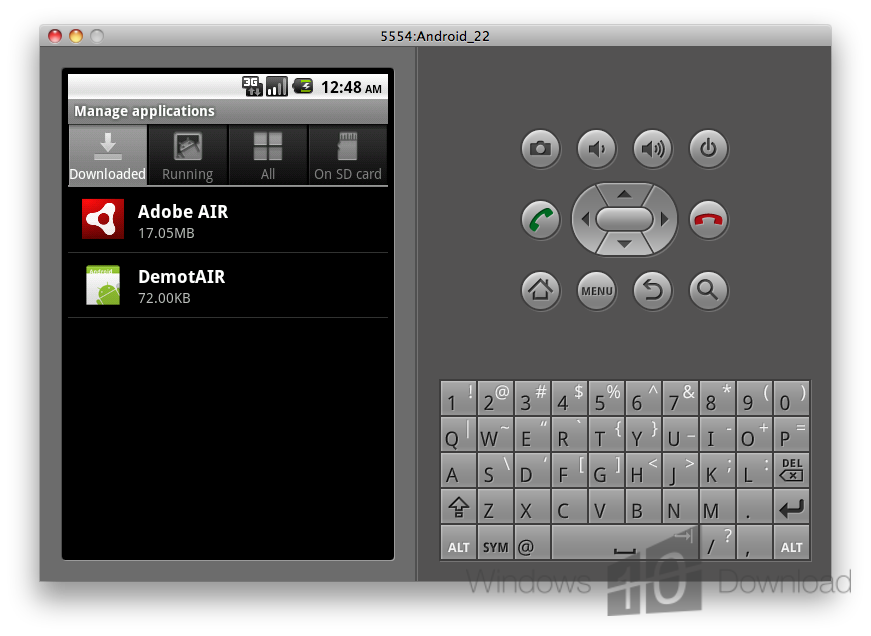Viewport: 871px width, 636px height.
Task: Click the P key
Action: [792, 434]
